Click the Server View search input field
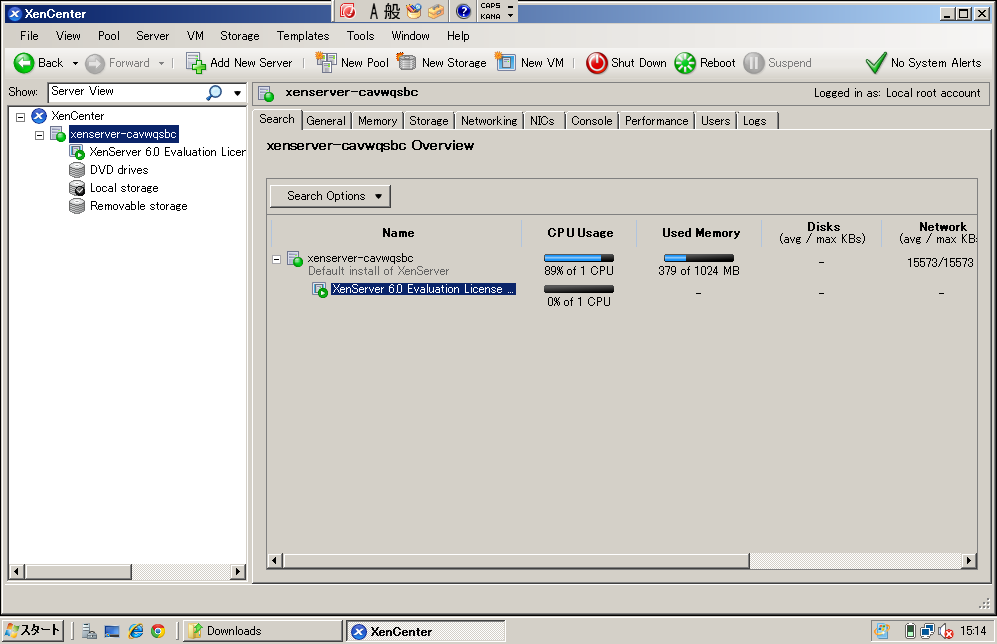Image resolution: width=997 pixels, height=644 pixels. [127, 92]
